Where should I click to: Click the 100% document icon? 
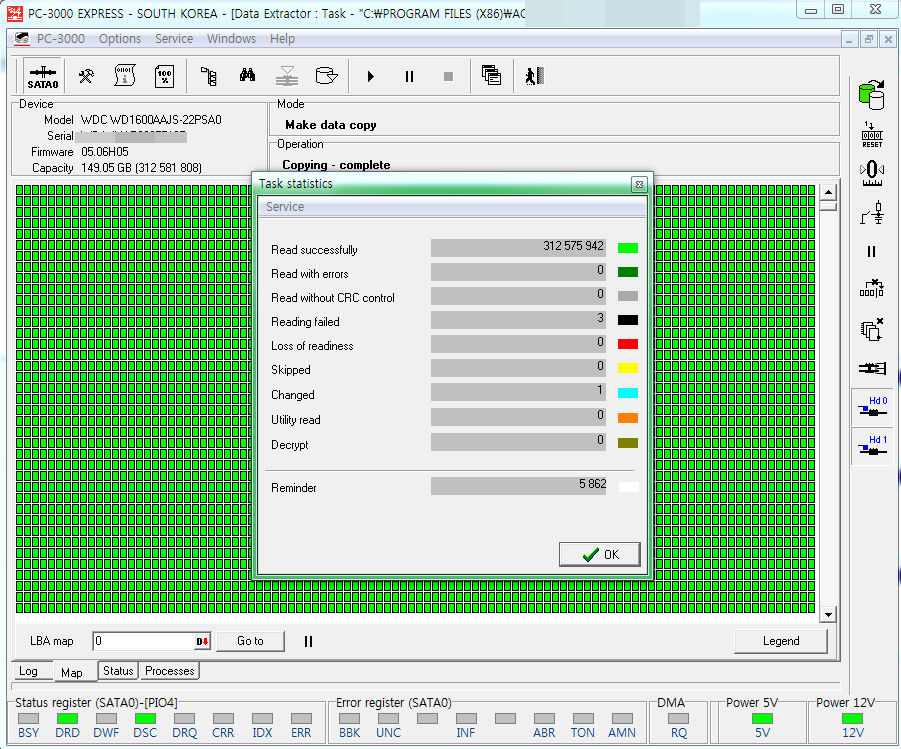[x=164, y=76]
